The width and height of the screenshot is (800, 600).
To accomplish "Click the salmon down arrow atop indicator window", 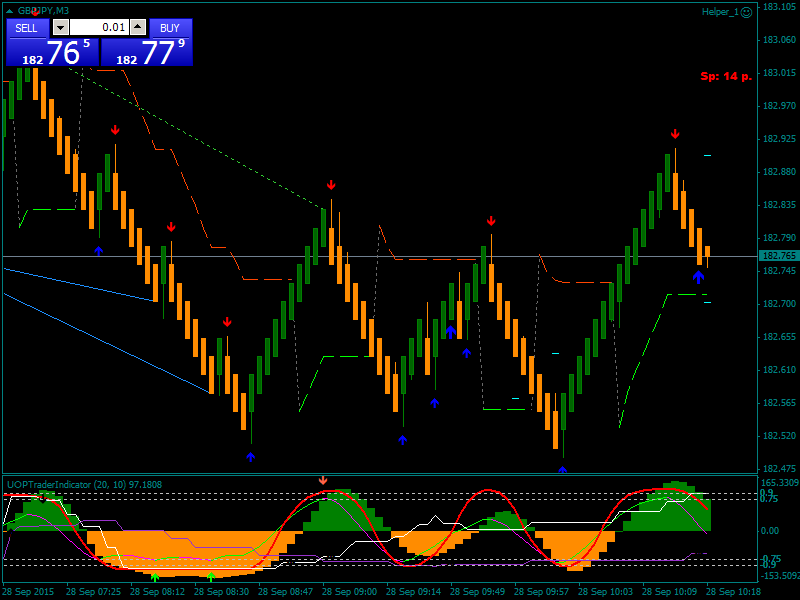I will [322, 480].
